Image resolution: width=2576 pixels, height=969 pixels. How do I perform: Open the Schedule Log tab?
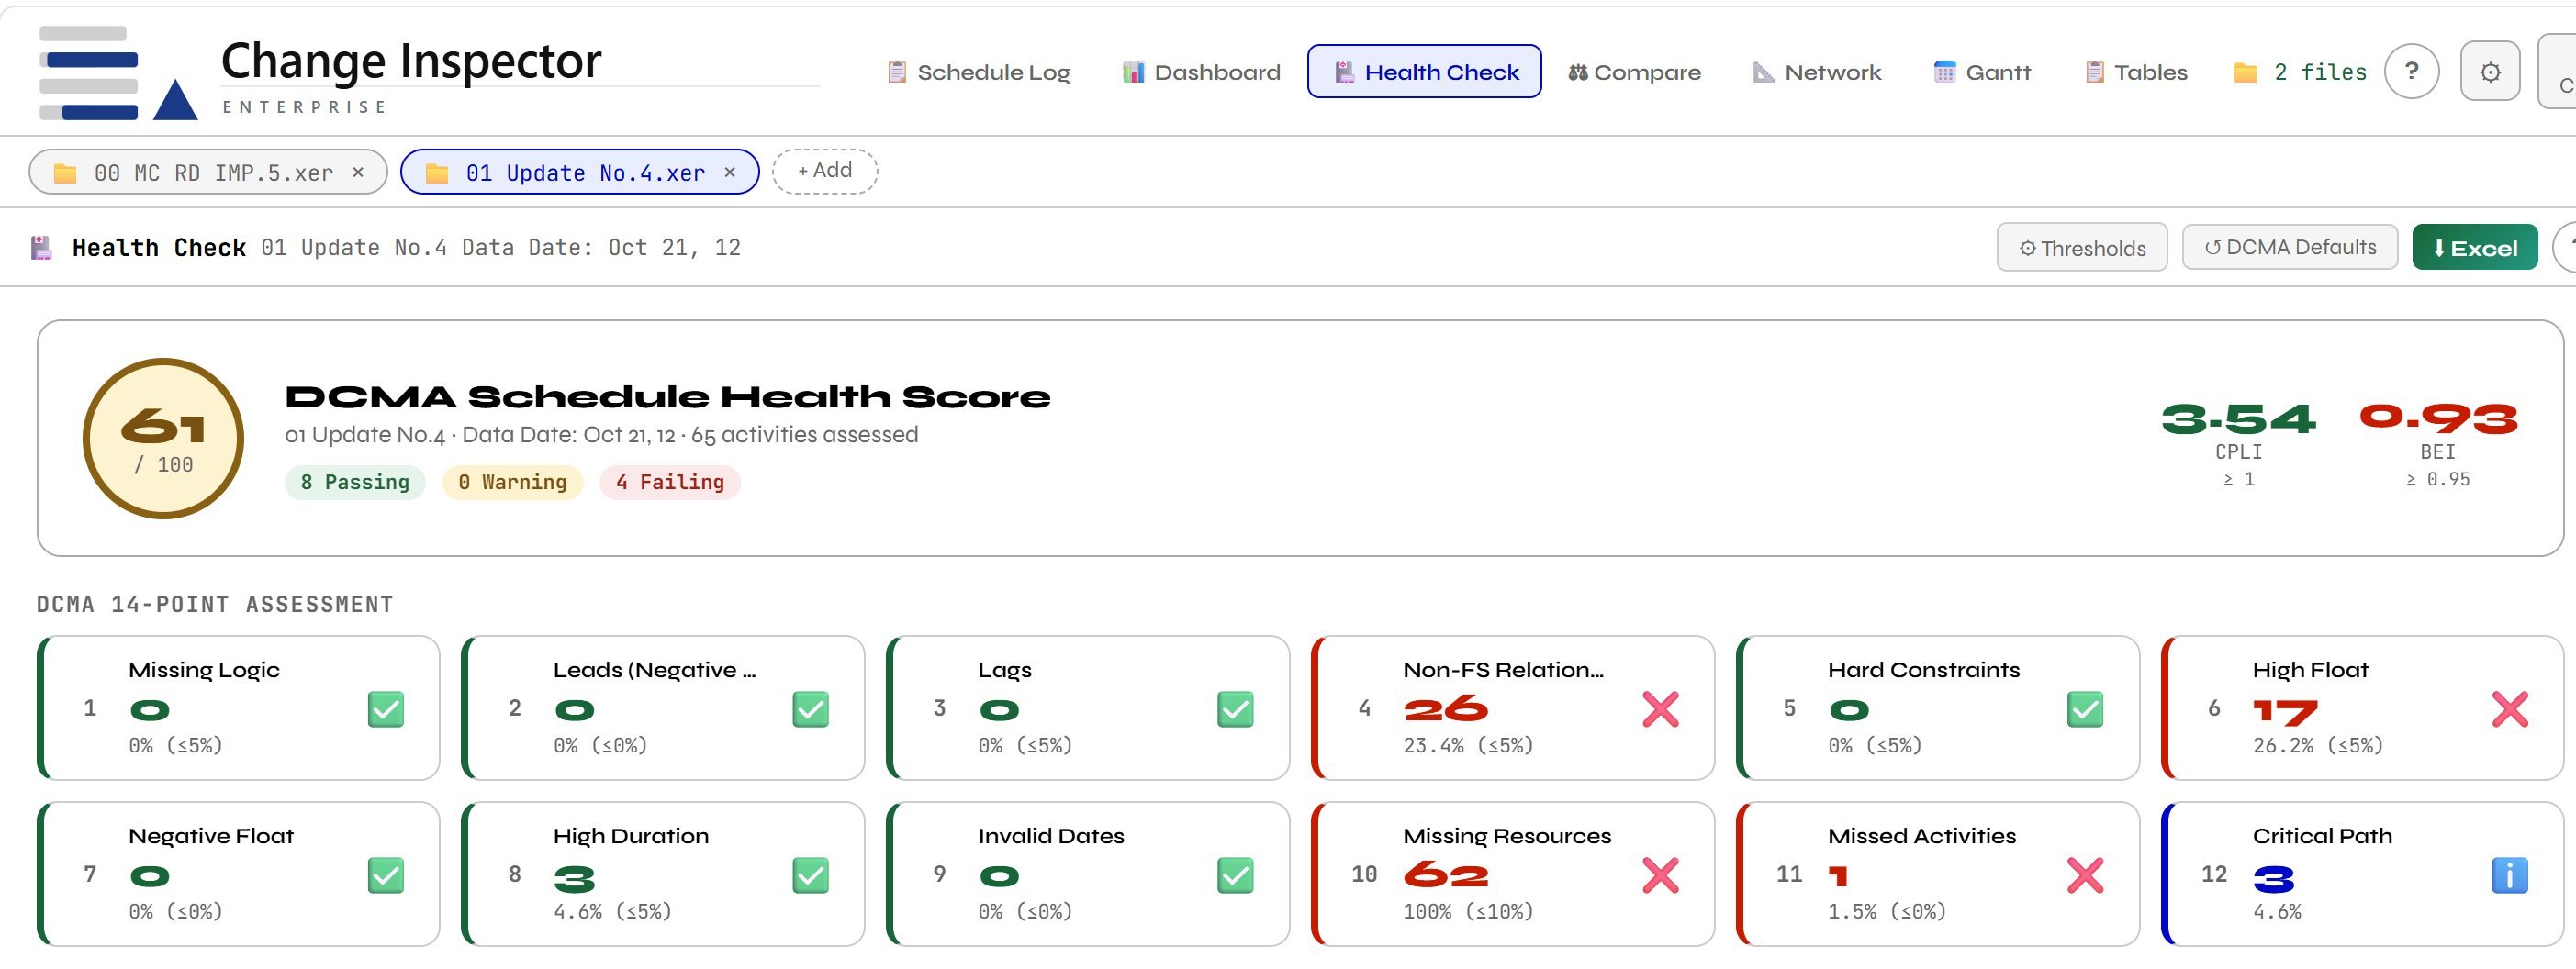[x=978, y=72]
